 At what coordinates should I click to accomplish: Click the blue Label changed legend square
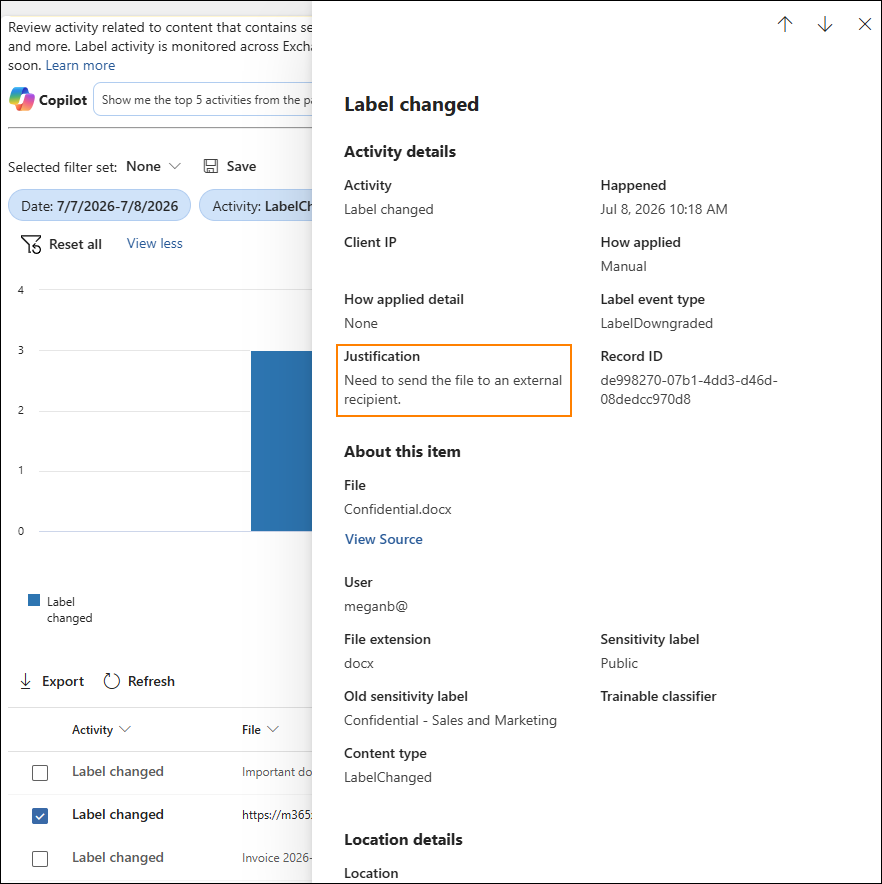pos(34,600)
